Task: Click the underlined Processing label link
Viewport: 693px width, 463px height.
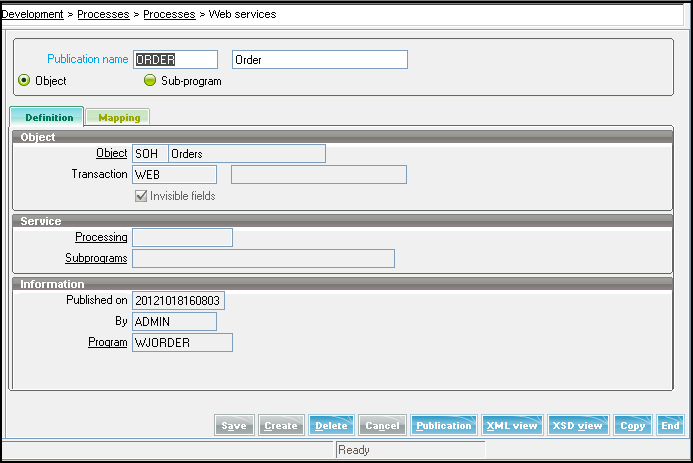Action: pos(101,237)
